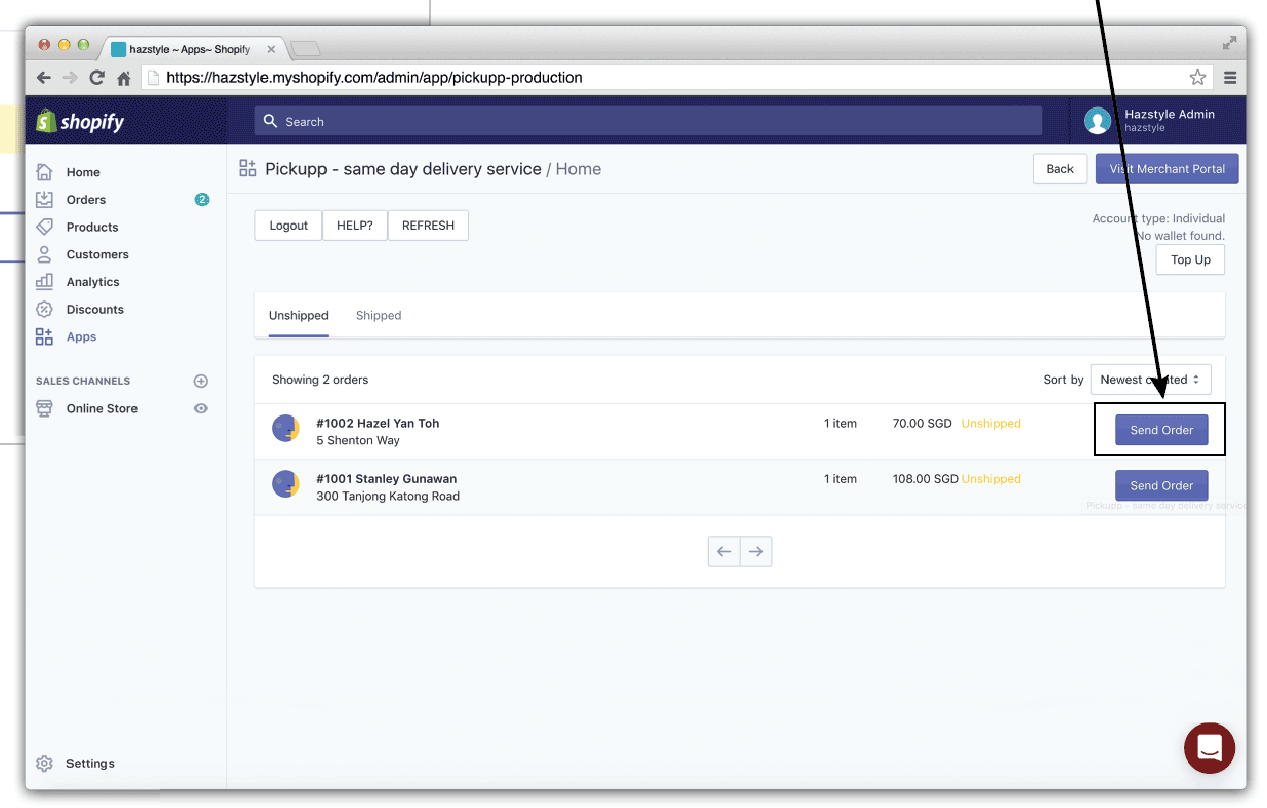This screenshot has height=808, width=1267.
Task: Open the Sort by Newest dropdown
Action: click(1151, 379)
